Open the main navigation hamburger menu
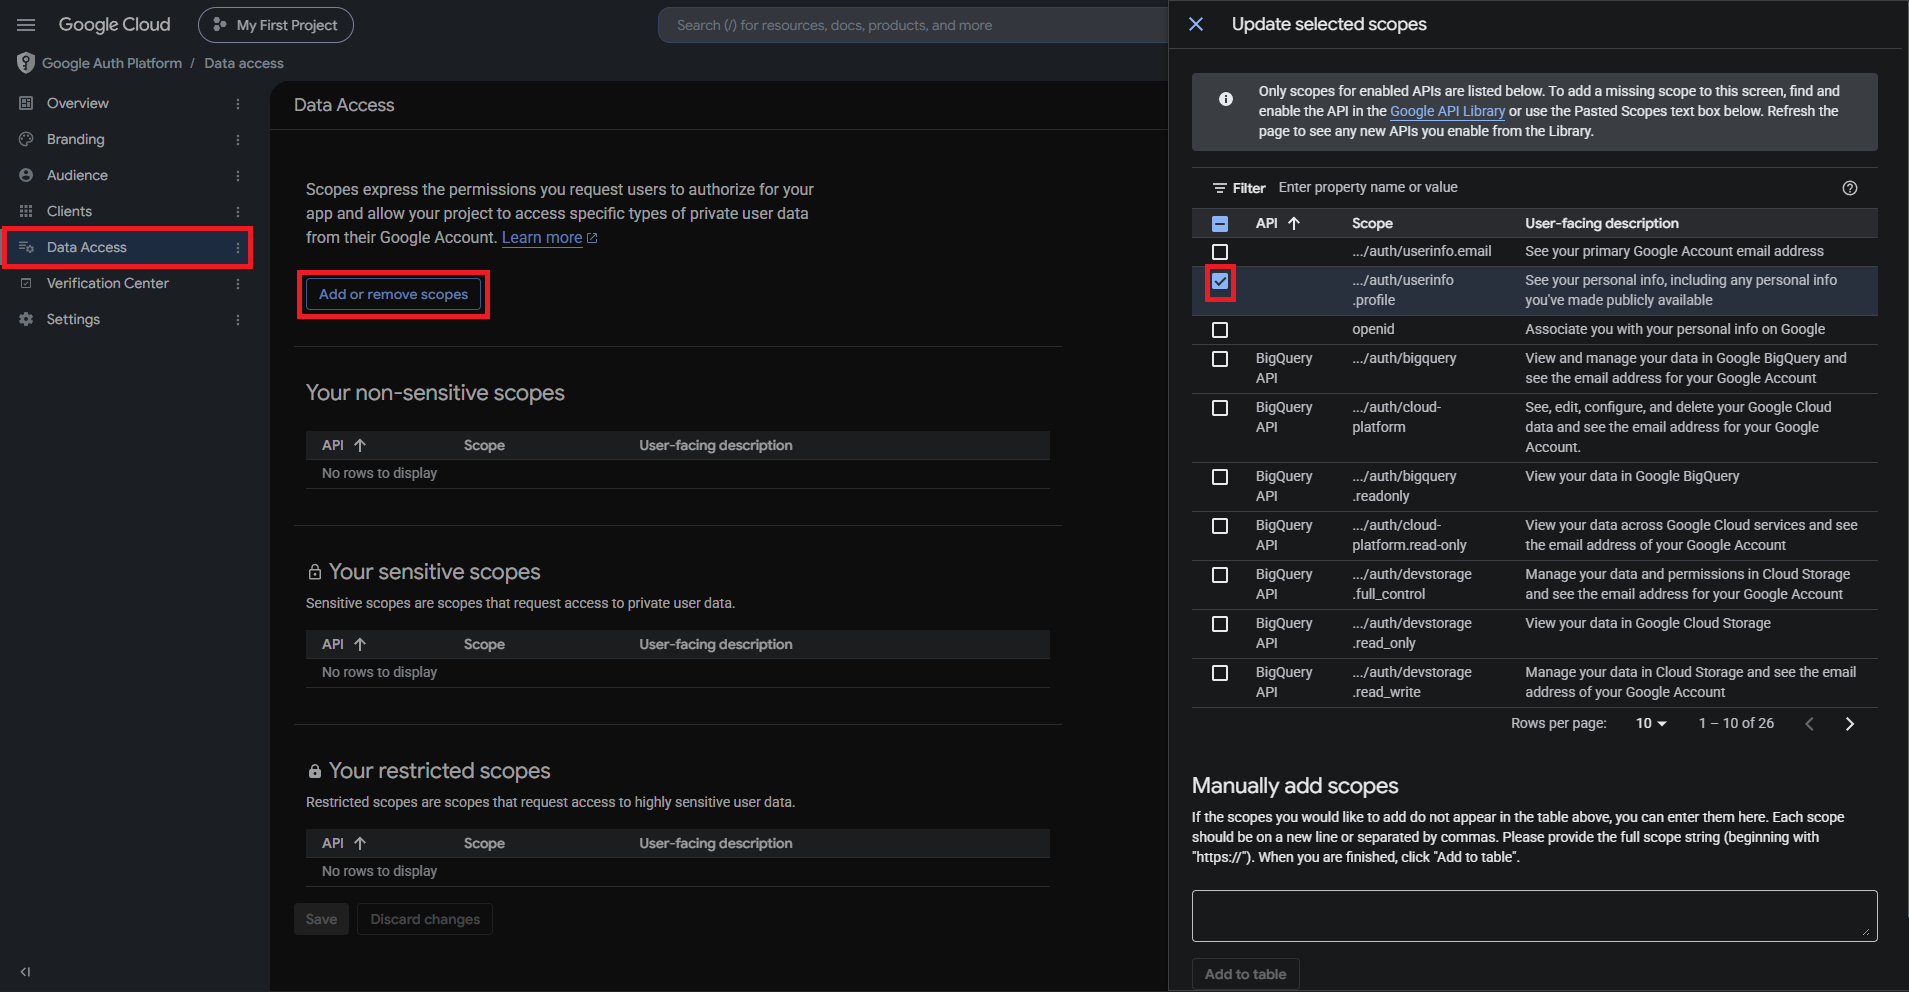This screenshot has height=992, width=1909. pos(26,25)
